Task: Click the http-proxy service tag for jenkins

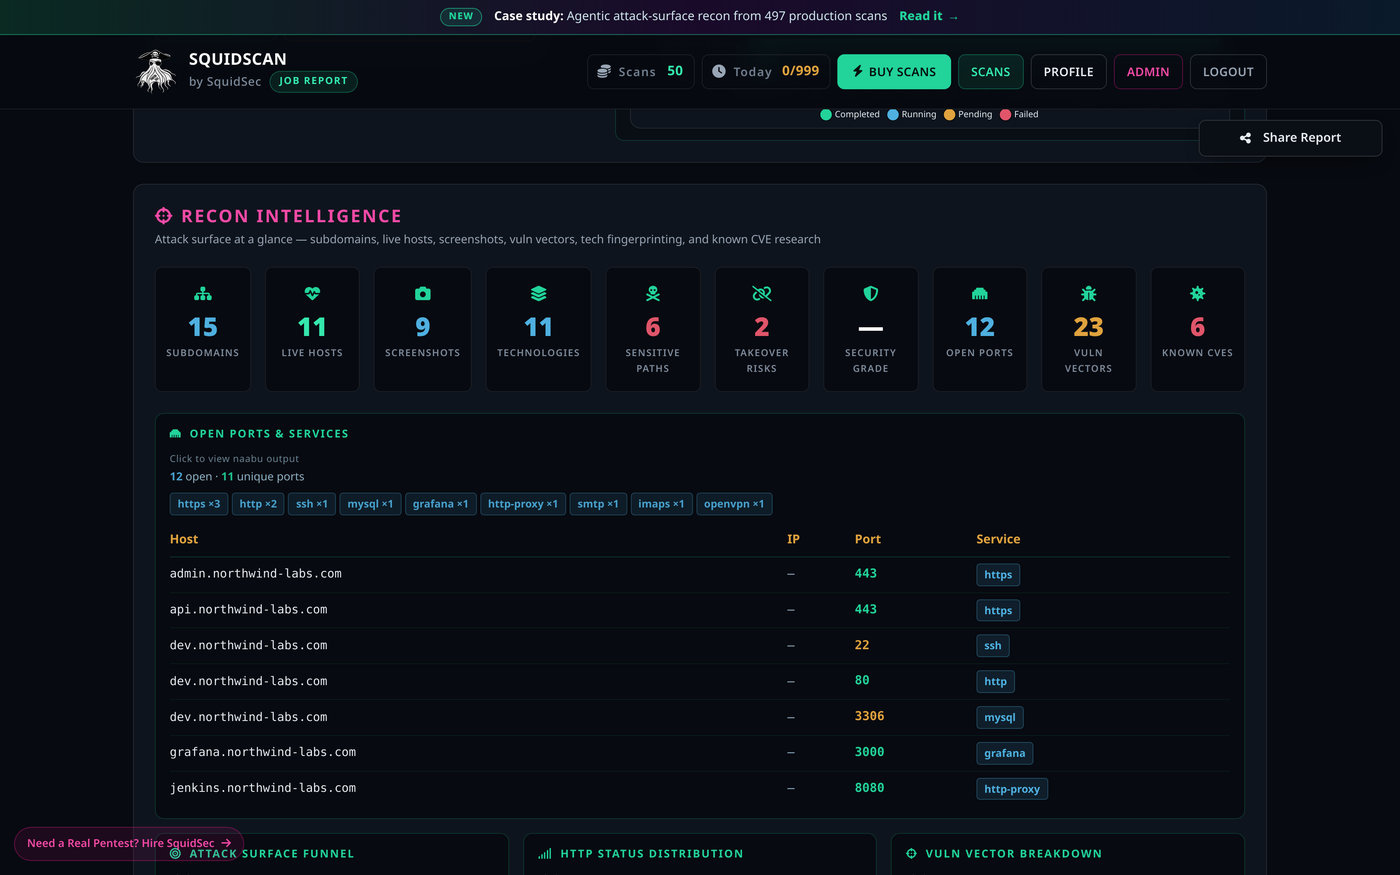Action: [x=1012, y=789]
